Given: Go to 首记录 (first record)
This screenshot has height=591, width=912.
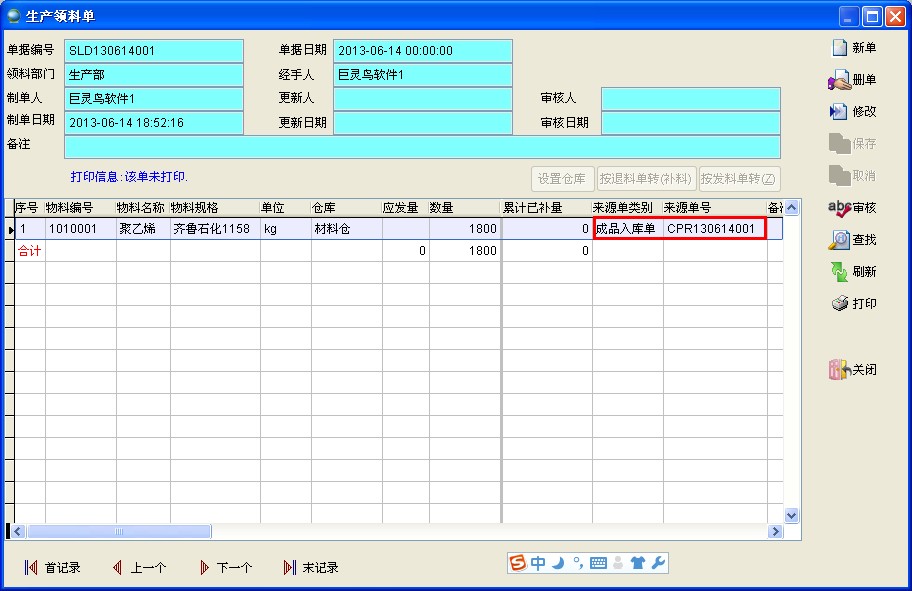Looking at the screenshot, I should [x=32, y=568].
